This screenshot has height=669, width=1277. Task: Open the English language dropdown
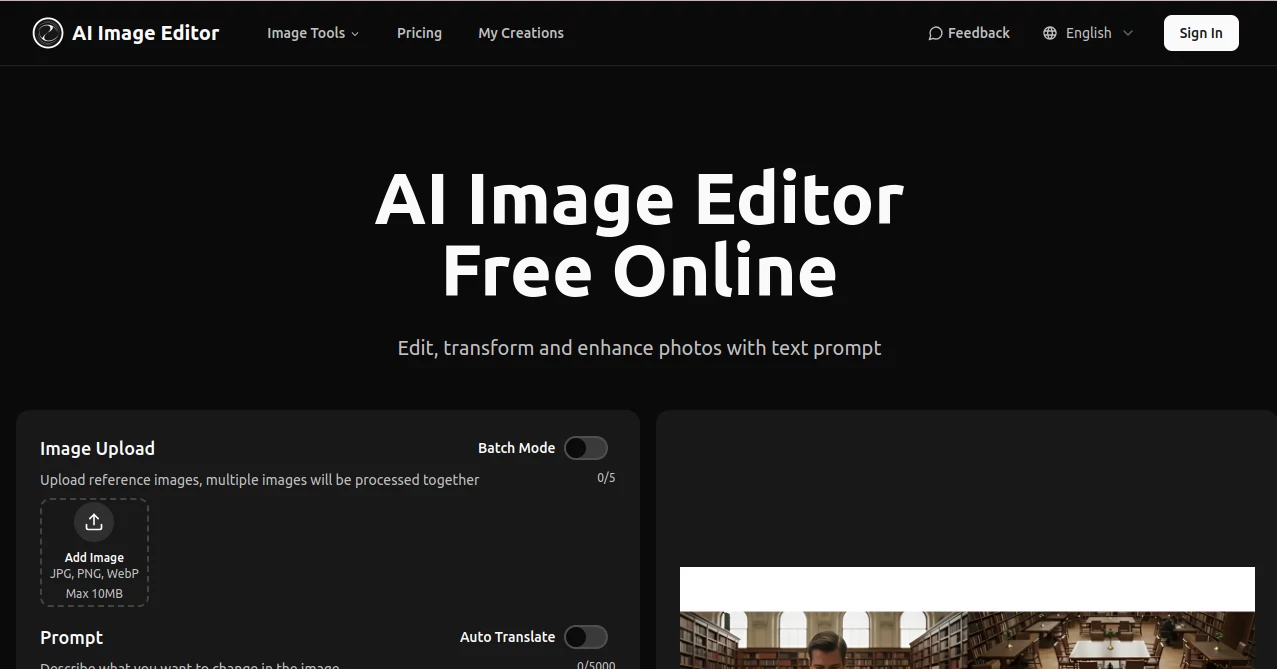coord(1087,32)
